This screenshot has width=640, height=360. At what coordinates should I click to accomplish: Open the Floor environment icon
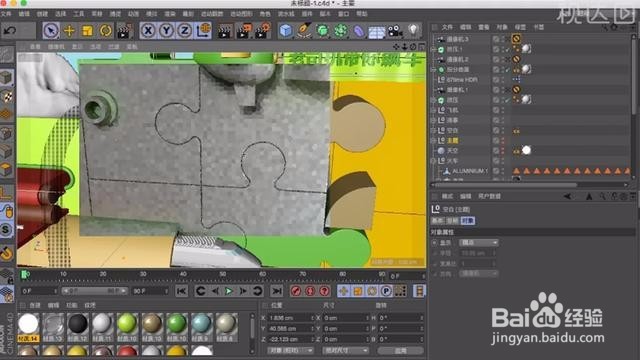click(x=376, y=32)
